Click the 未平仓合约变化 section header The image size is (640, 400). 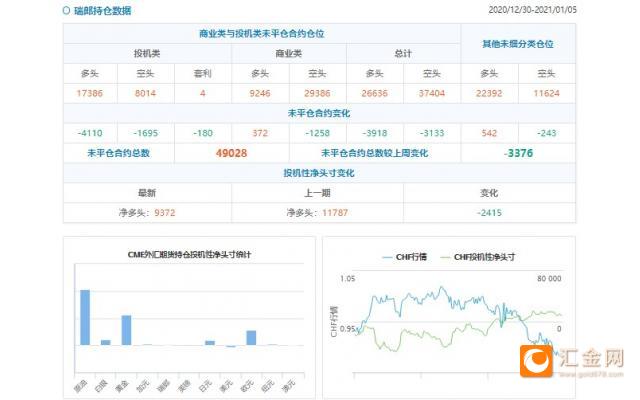319,113
